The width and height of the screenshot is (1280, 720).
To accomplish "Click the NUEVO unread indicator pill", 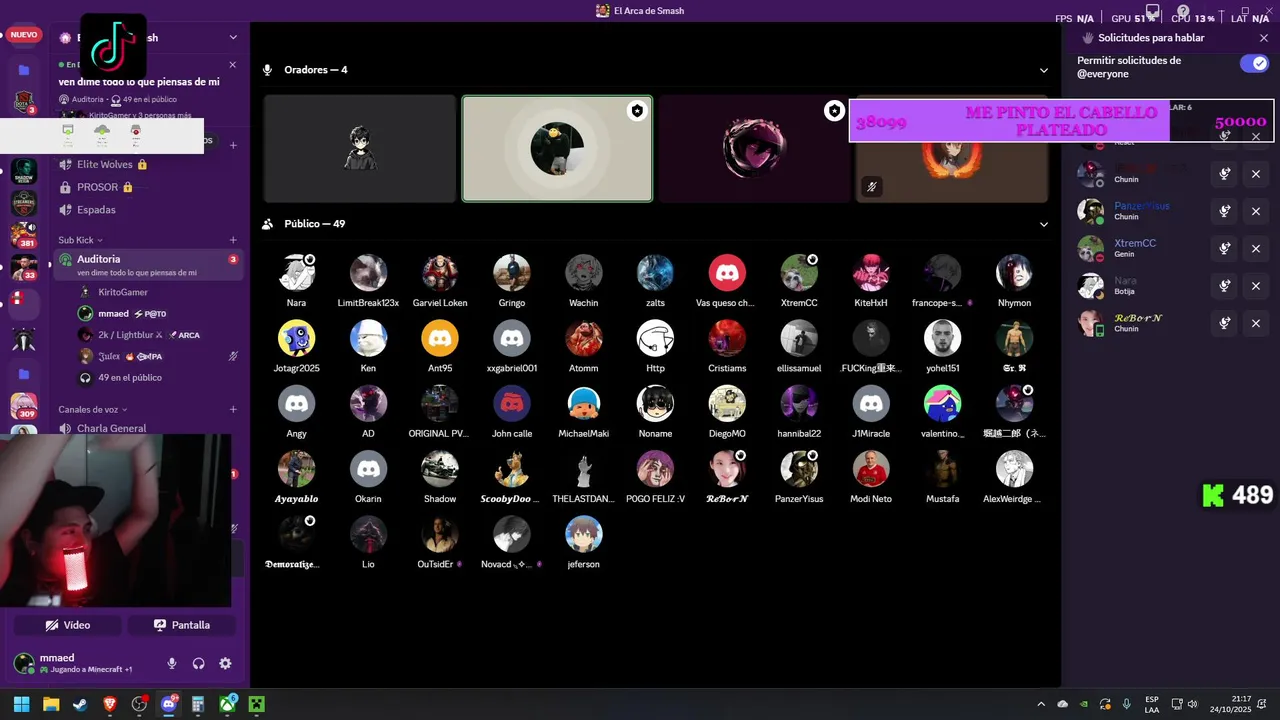I will [x=24, y=35].
